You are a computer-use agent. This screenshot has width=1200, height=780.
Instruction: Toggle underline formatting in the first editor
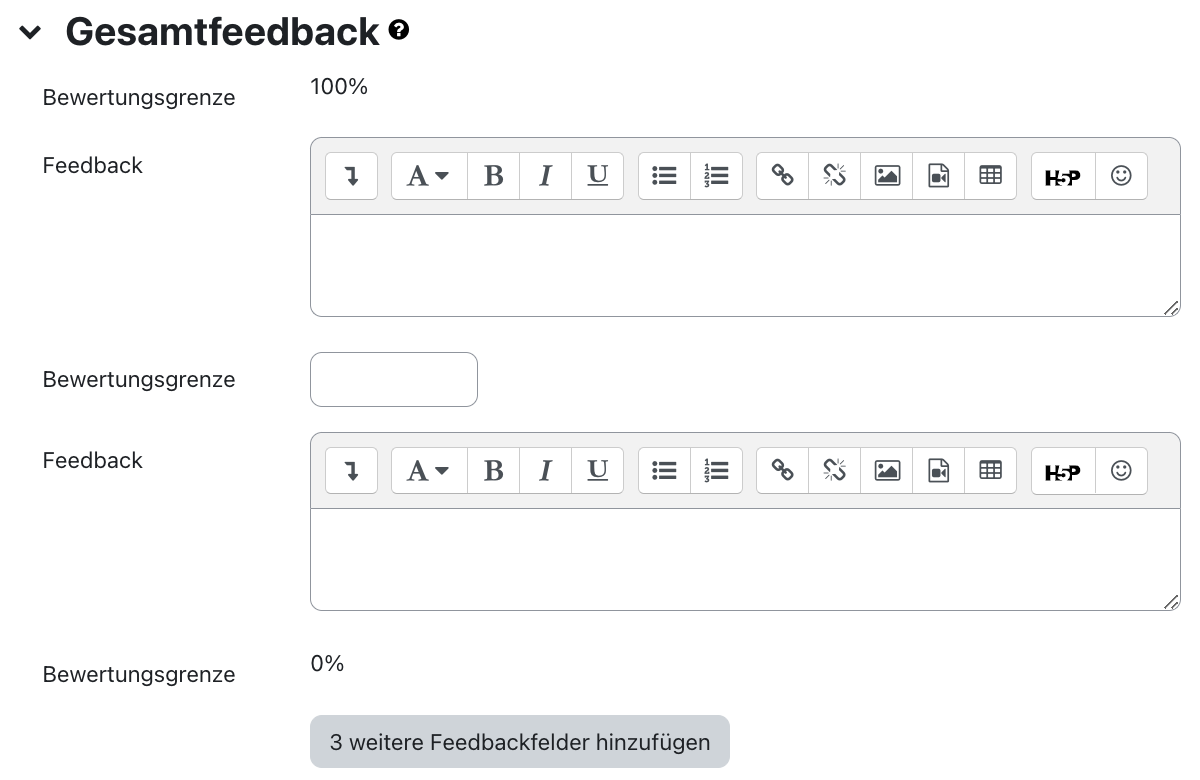pos(597,175)
